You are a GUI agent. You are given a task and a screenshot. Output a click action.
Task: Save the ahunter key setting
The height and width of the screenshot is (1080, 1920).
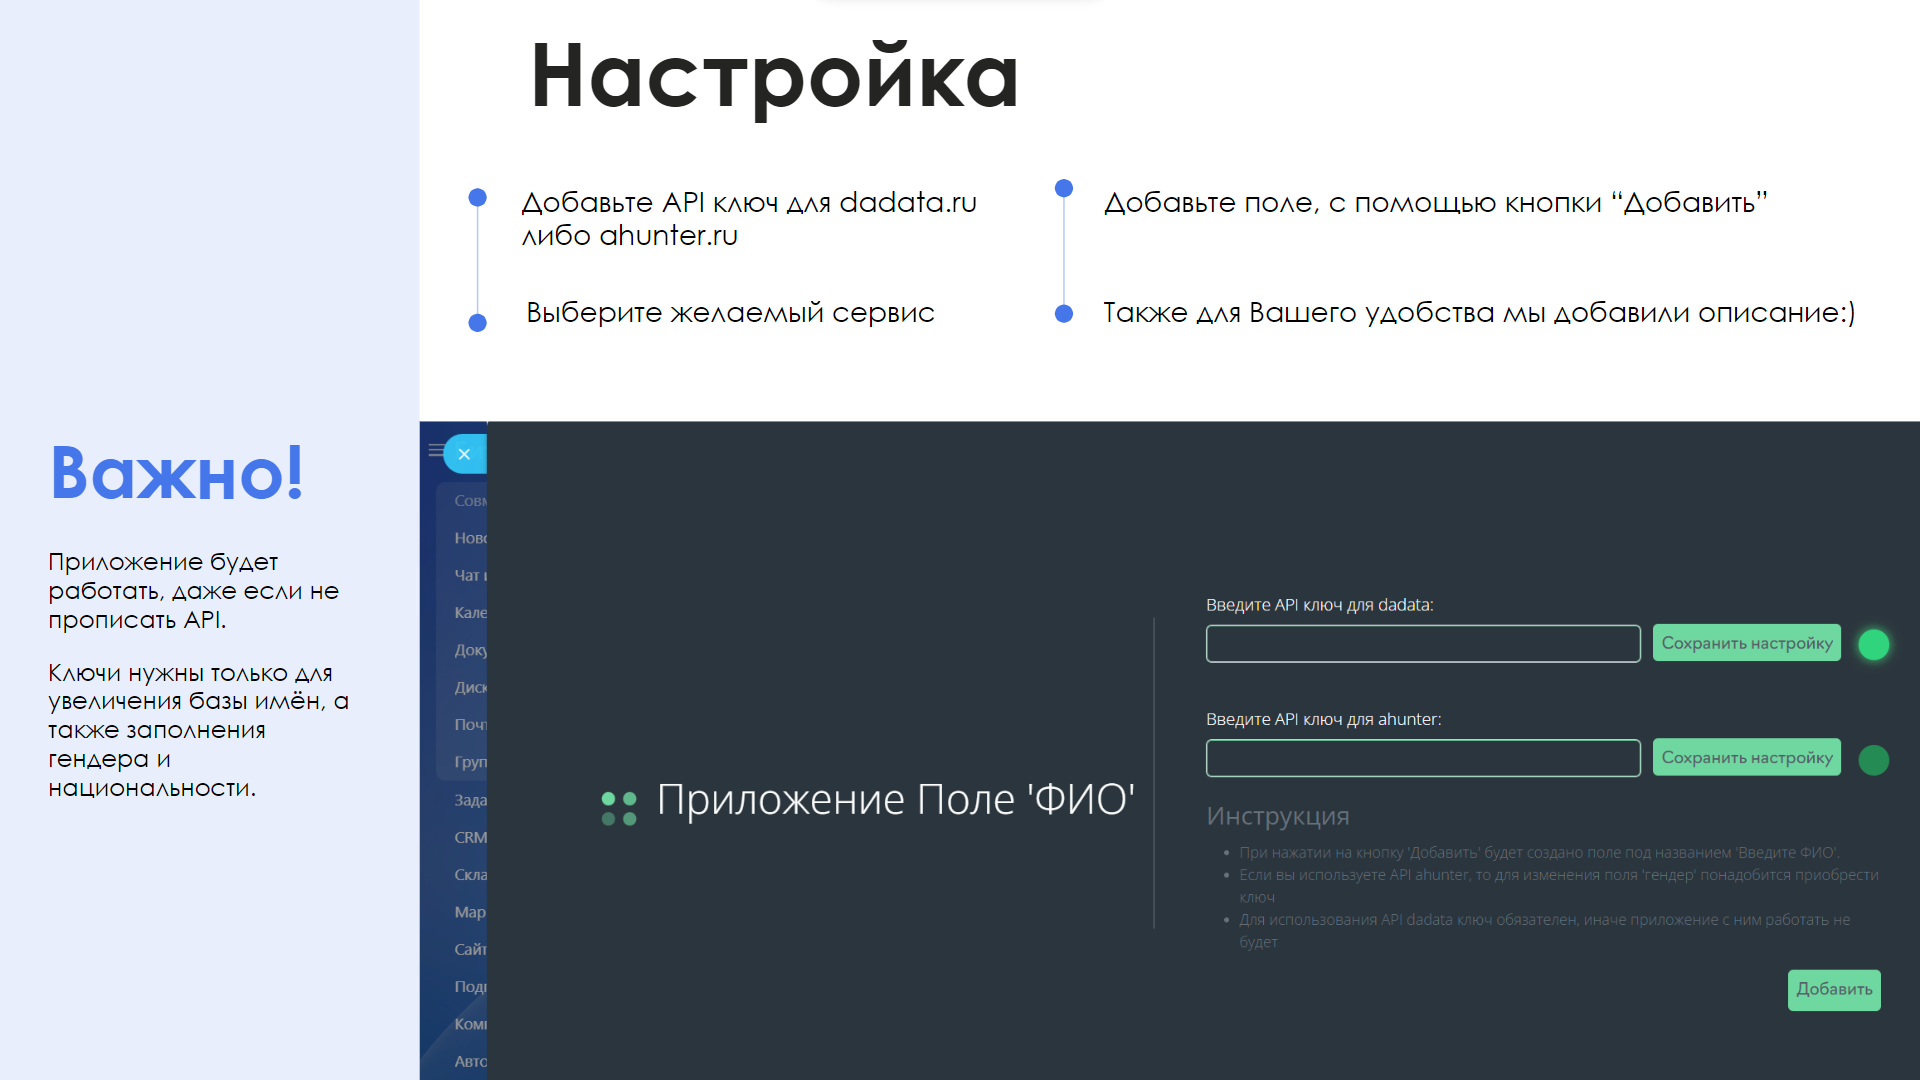(1746, 757)
